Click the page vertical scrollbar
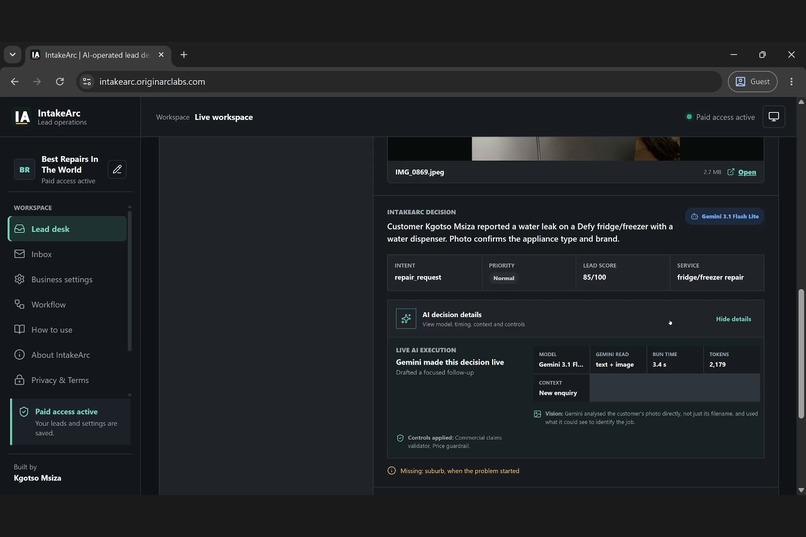Viewport: 806px width, 537px height. [x=800, y=354]
